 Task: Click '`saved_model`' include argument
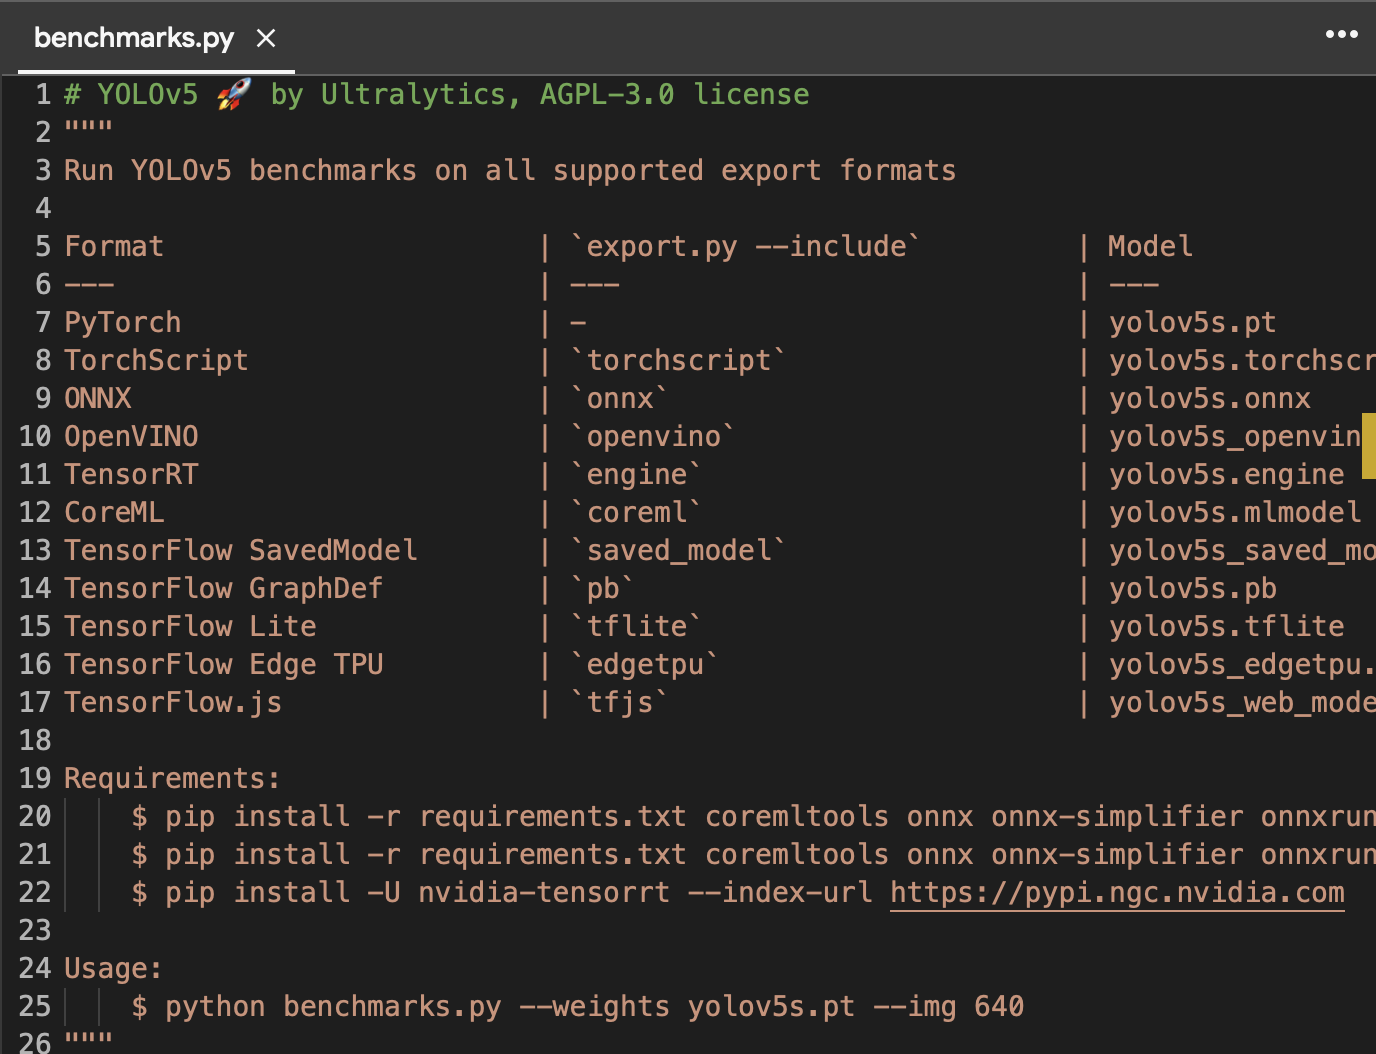click(x=679, y=550)
